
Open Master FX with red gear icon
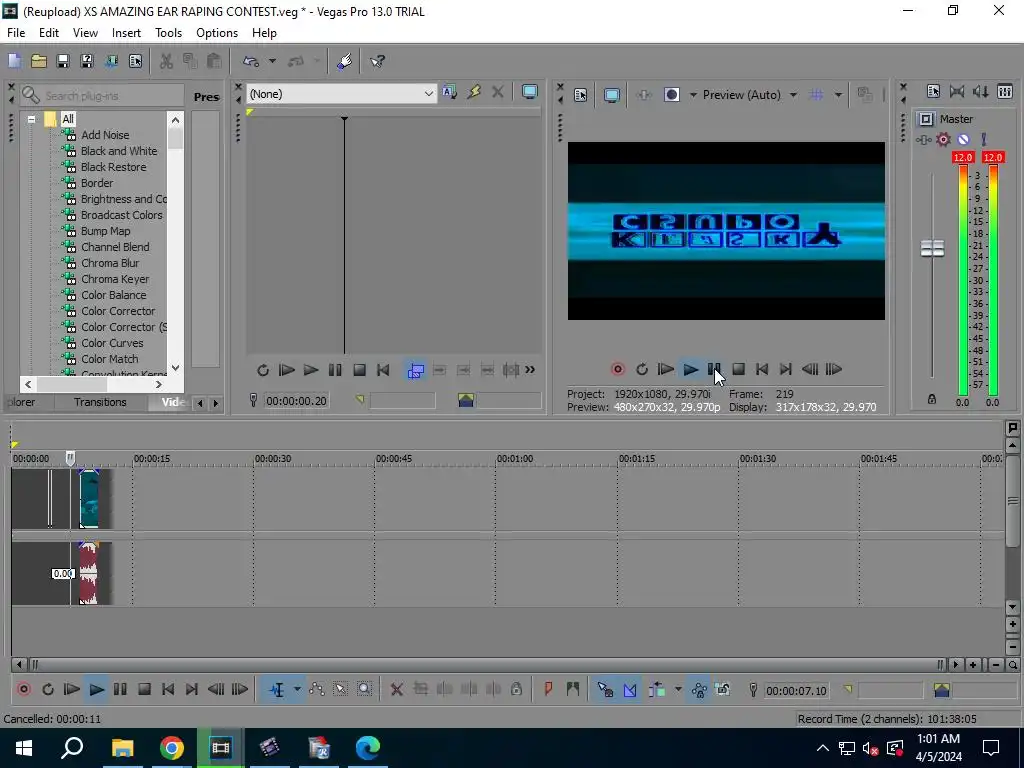(x=943, y=140)
